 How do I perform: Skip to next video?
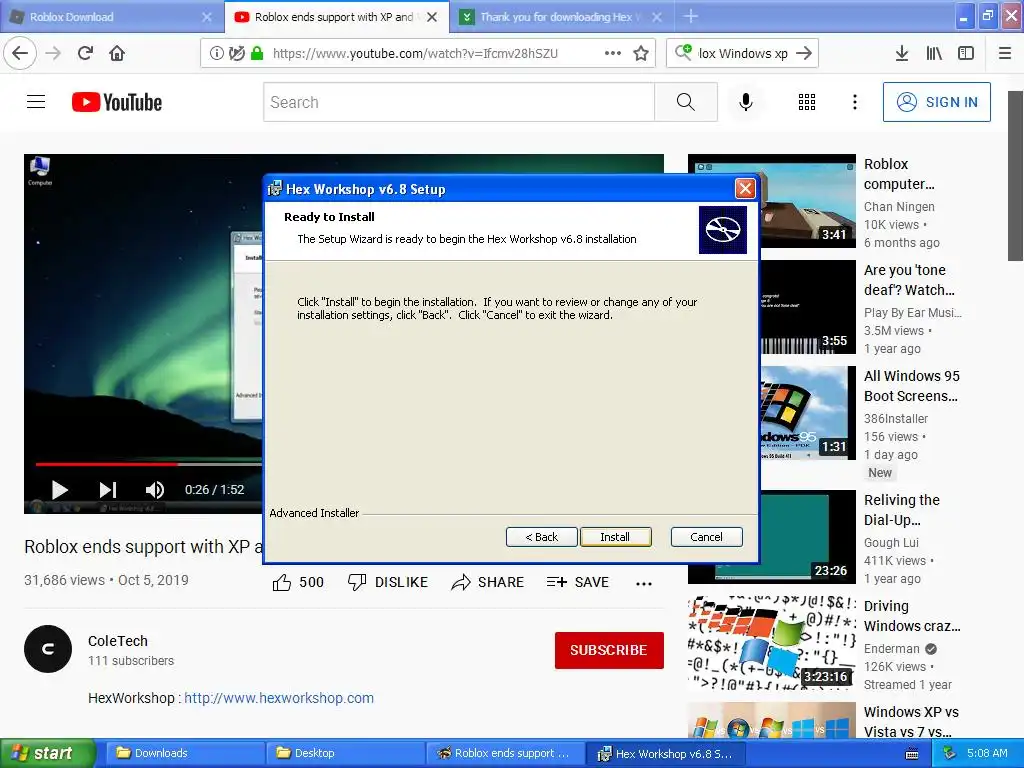click(x=108, y=490)
